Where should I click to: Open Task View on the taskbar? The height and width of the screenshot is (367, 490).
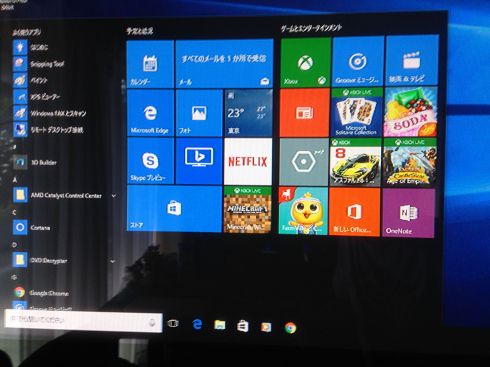coord(173,323)
